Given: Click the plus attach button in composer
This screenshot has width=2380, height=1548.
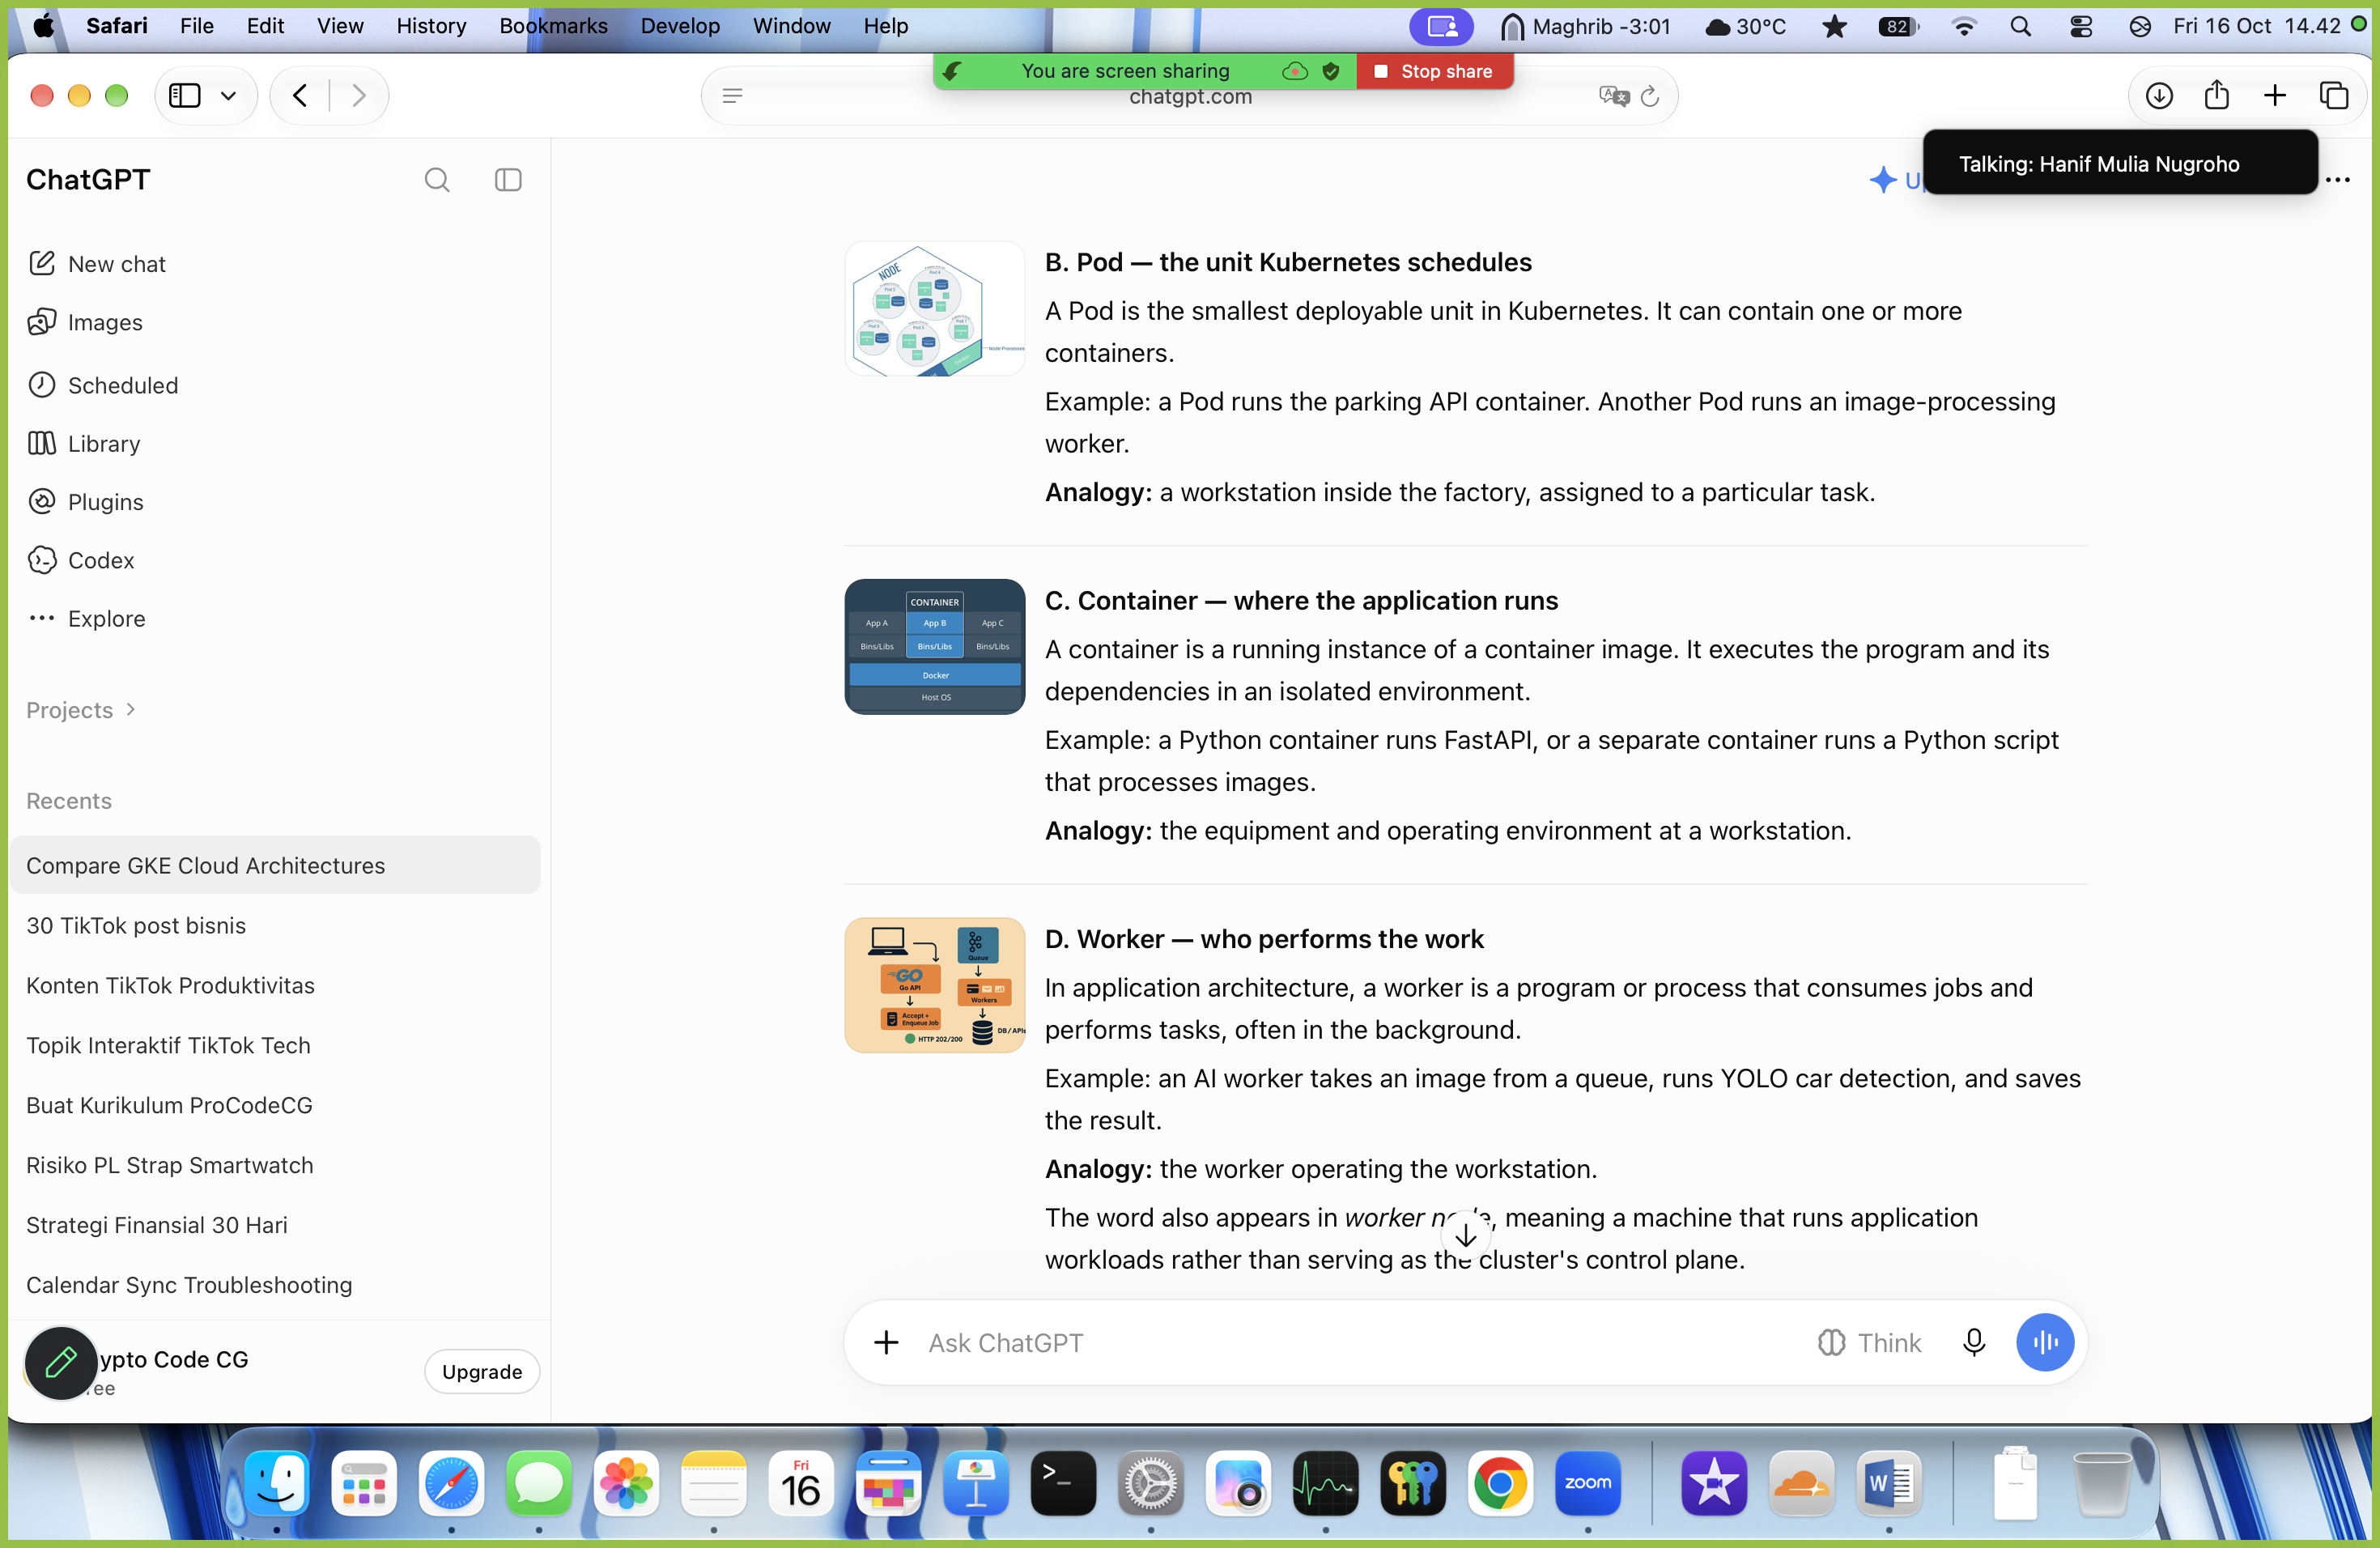Looking at the screenshot, I should [x=886, y=1342].
